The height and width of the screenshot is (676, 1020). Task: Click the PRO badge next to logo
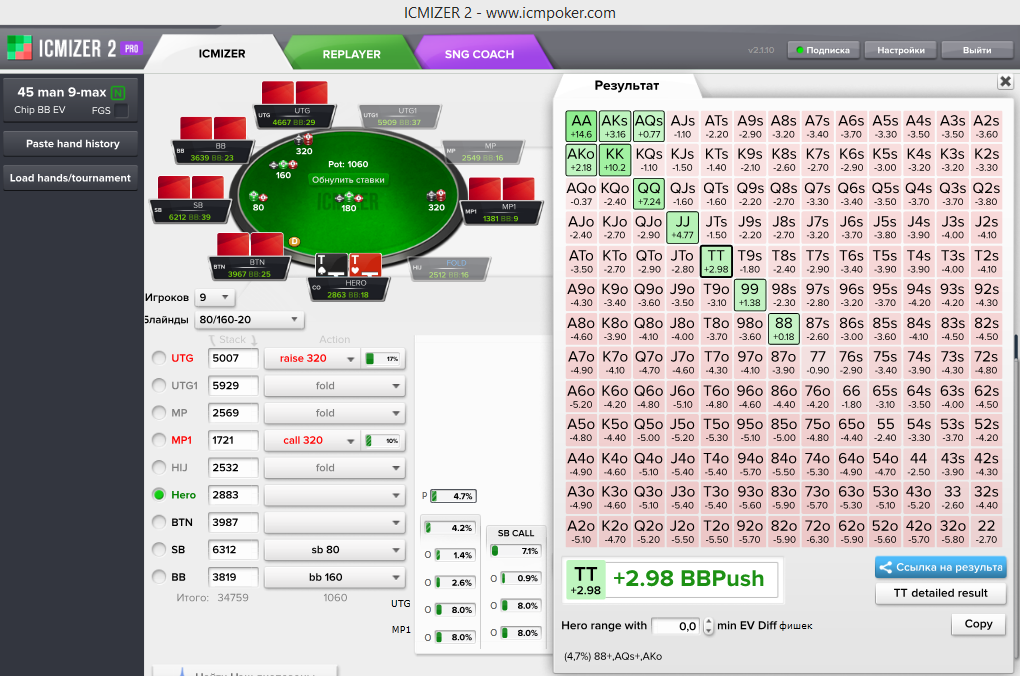(x=131, y=48)
